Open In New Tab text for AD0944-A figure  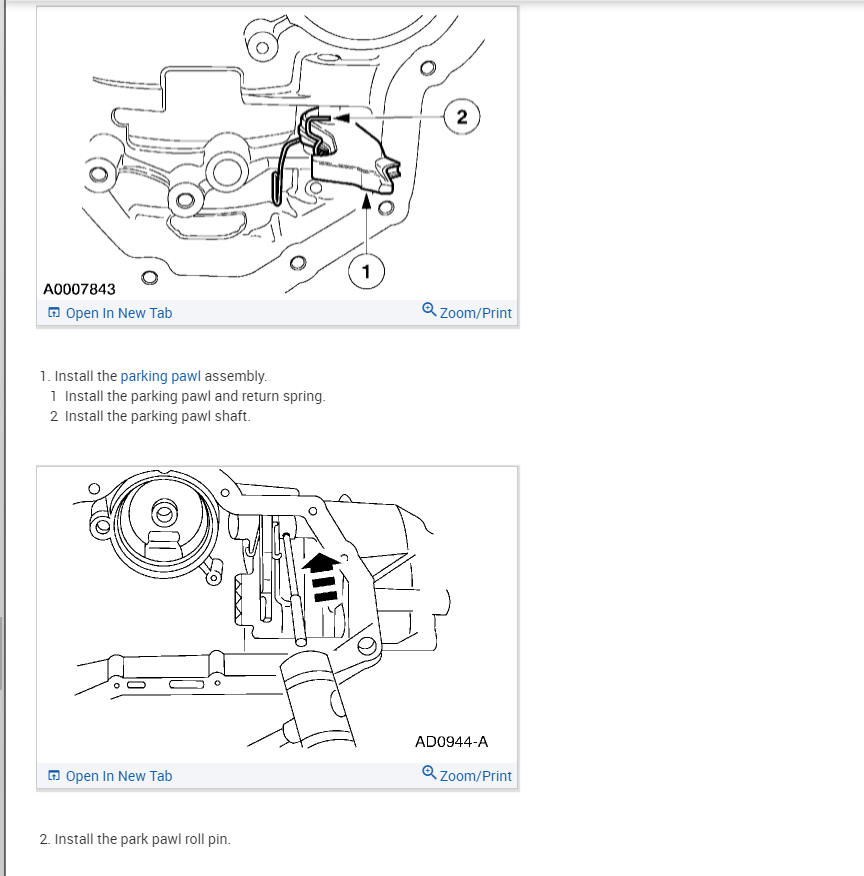(x=119, y=776)
